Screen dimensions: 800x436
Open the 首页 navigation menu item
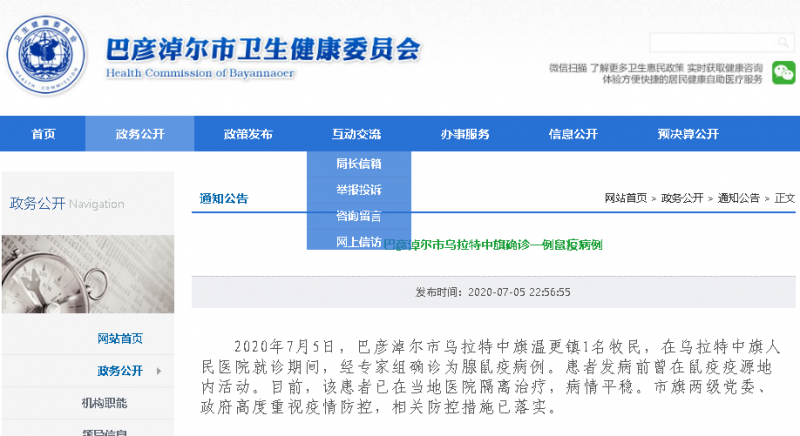[43, 134]
